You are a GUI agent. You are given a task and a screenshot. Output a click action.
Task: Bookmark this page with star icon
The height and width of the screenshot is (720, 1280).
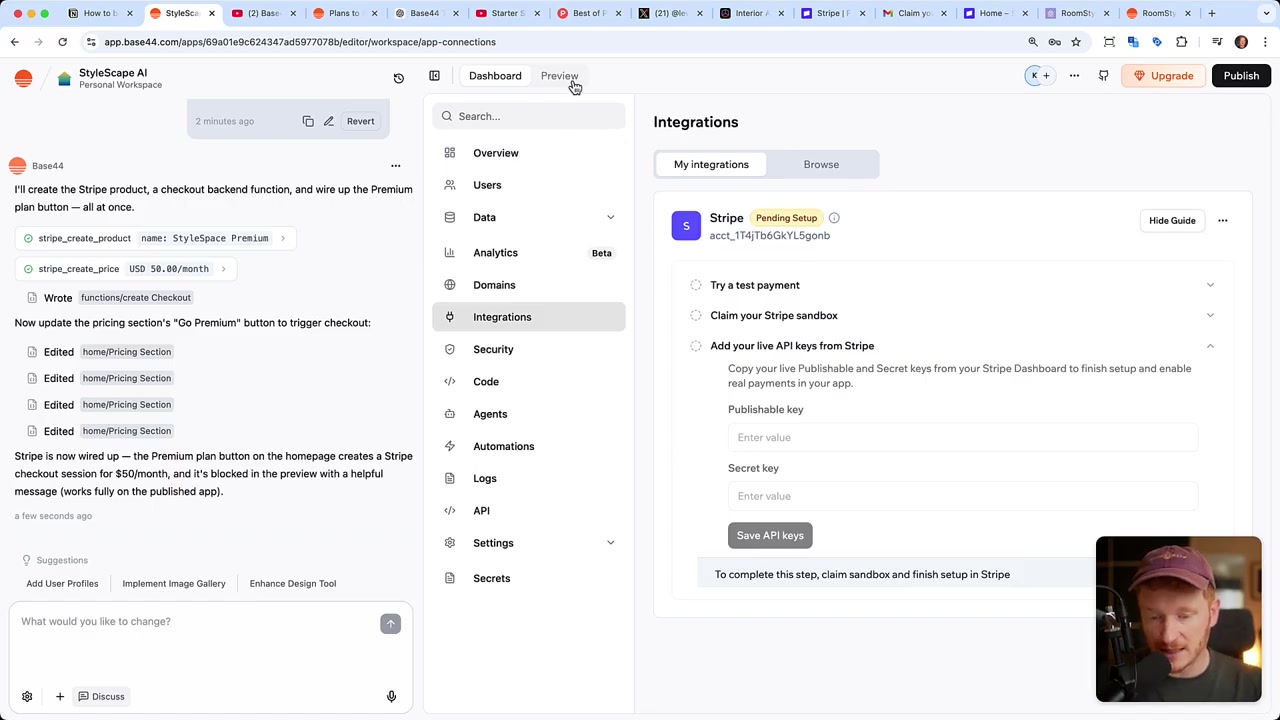click(1076, 42)
